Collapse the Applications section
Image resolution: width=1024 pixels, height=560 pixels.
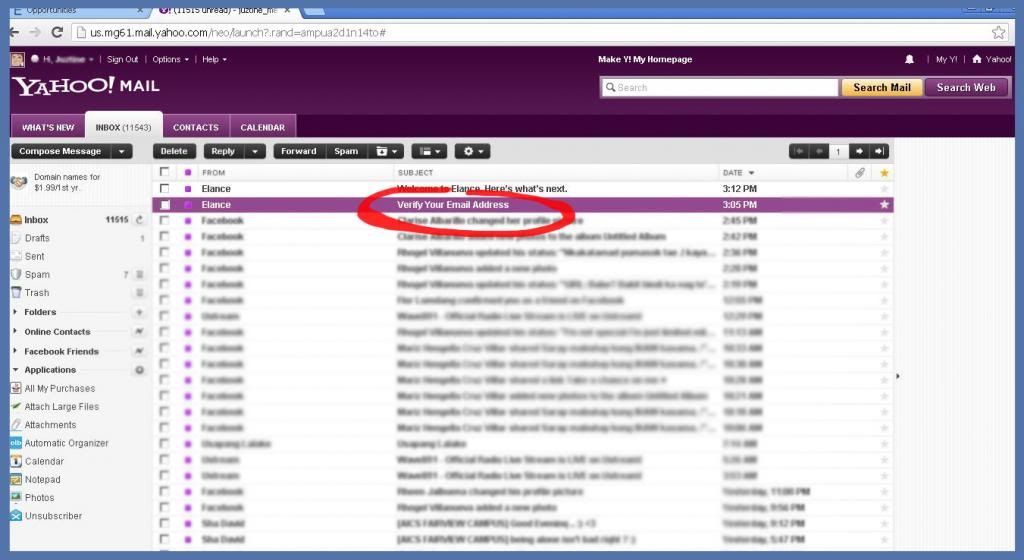(15, 370)
